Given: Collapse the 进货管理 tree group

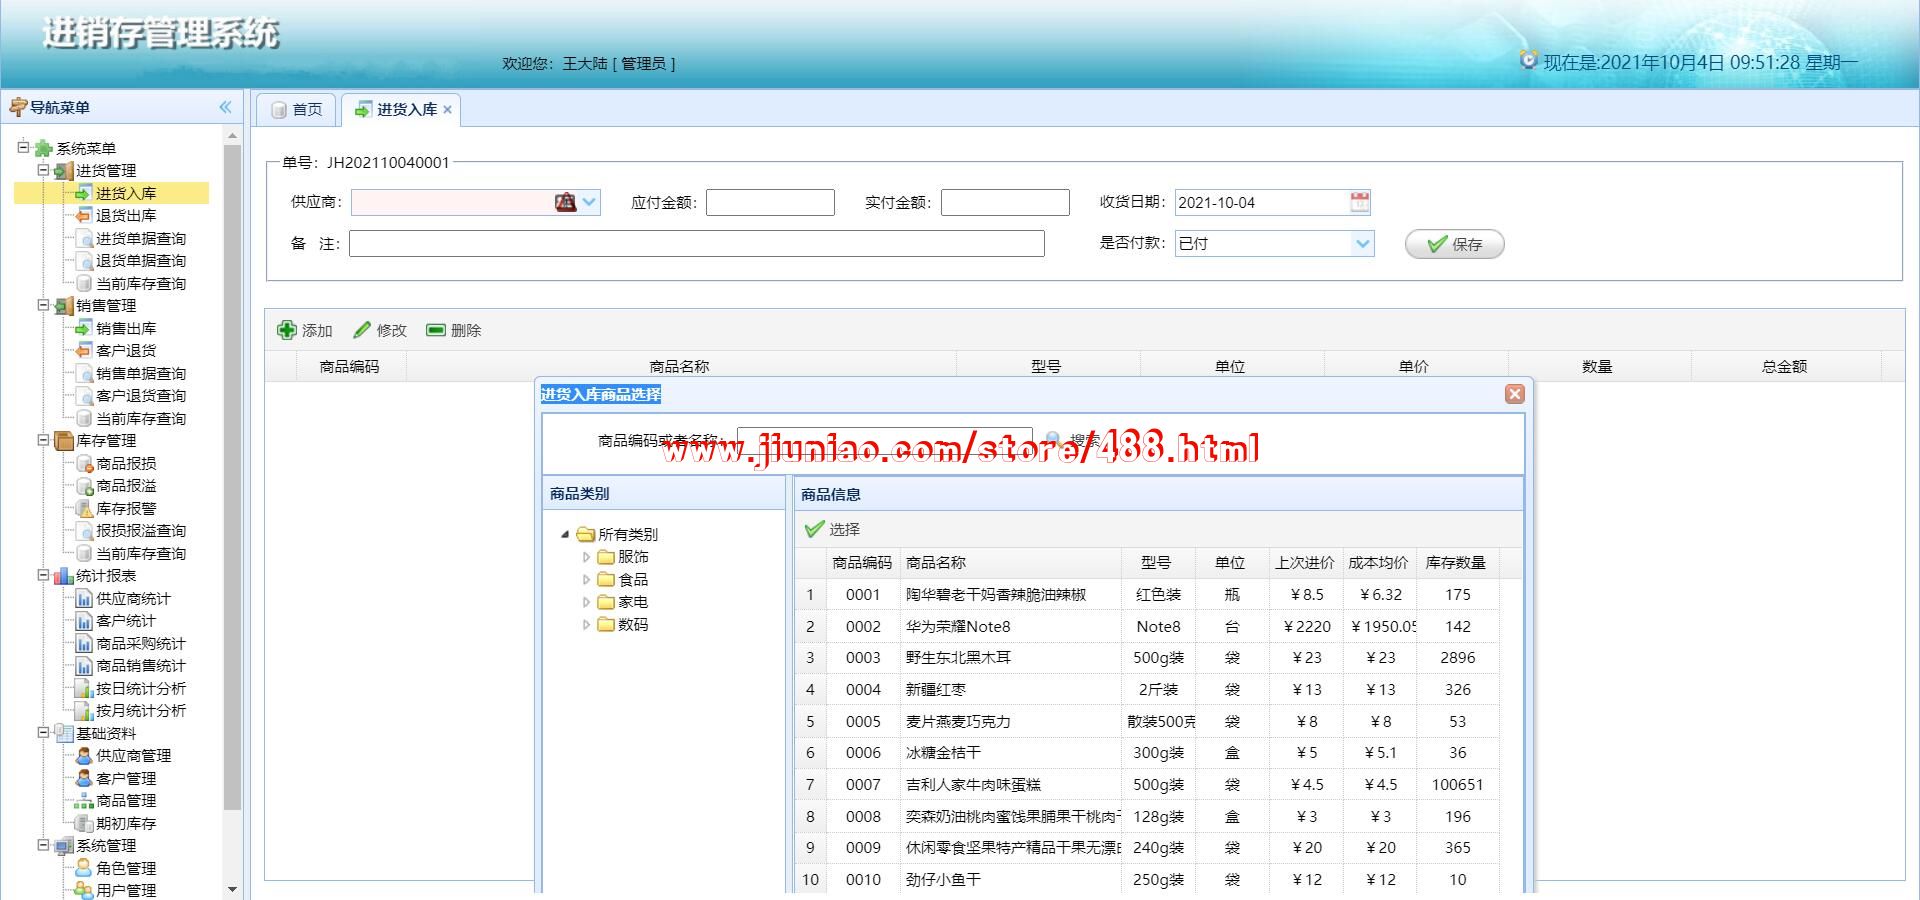Looking at the screenshot, I should point(43,170).
